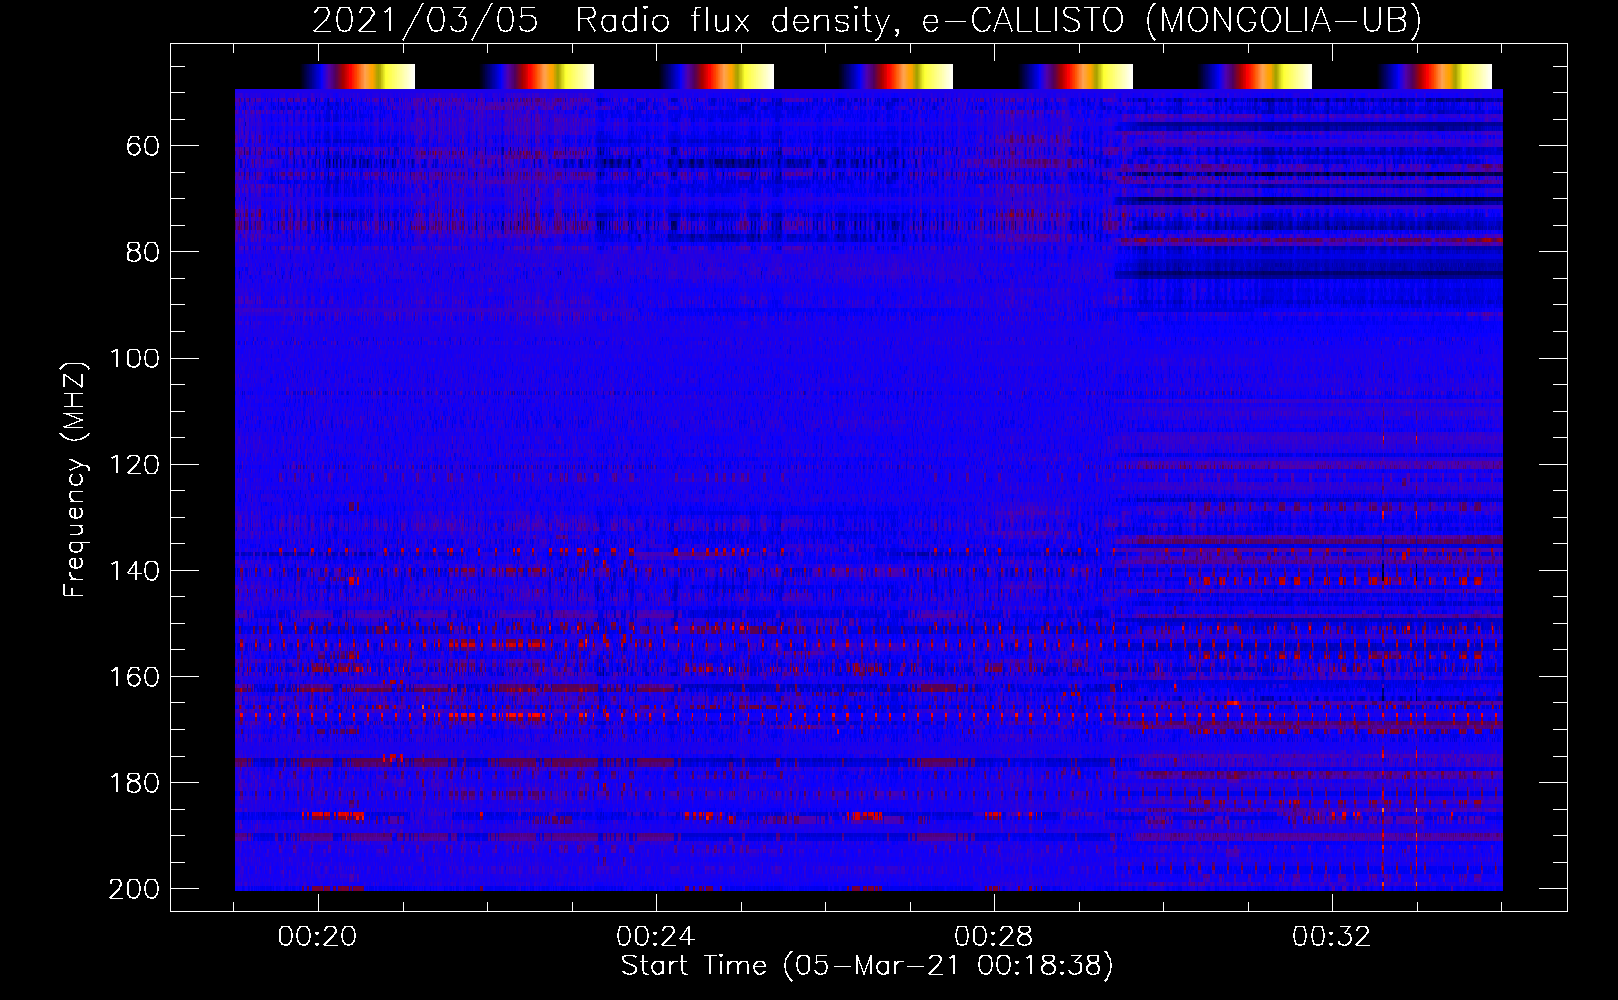Click the 'Frequency (MHZ)' axis label
Screen dimensions: 1618x1000
pos(75,479)
